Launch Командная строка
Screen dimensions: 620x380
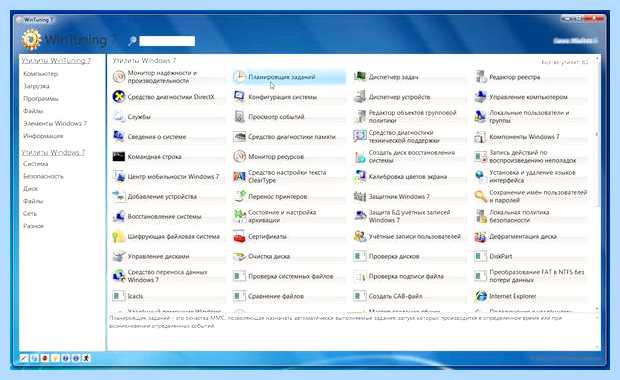(x=168, y=157)
